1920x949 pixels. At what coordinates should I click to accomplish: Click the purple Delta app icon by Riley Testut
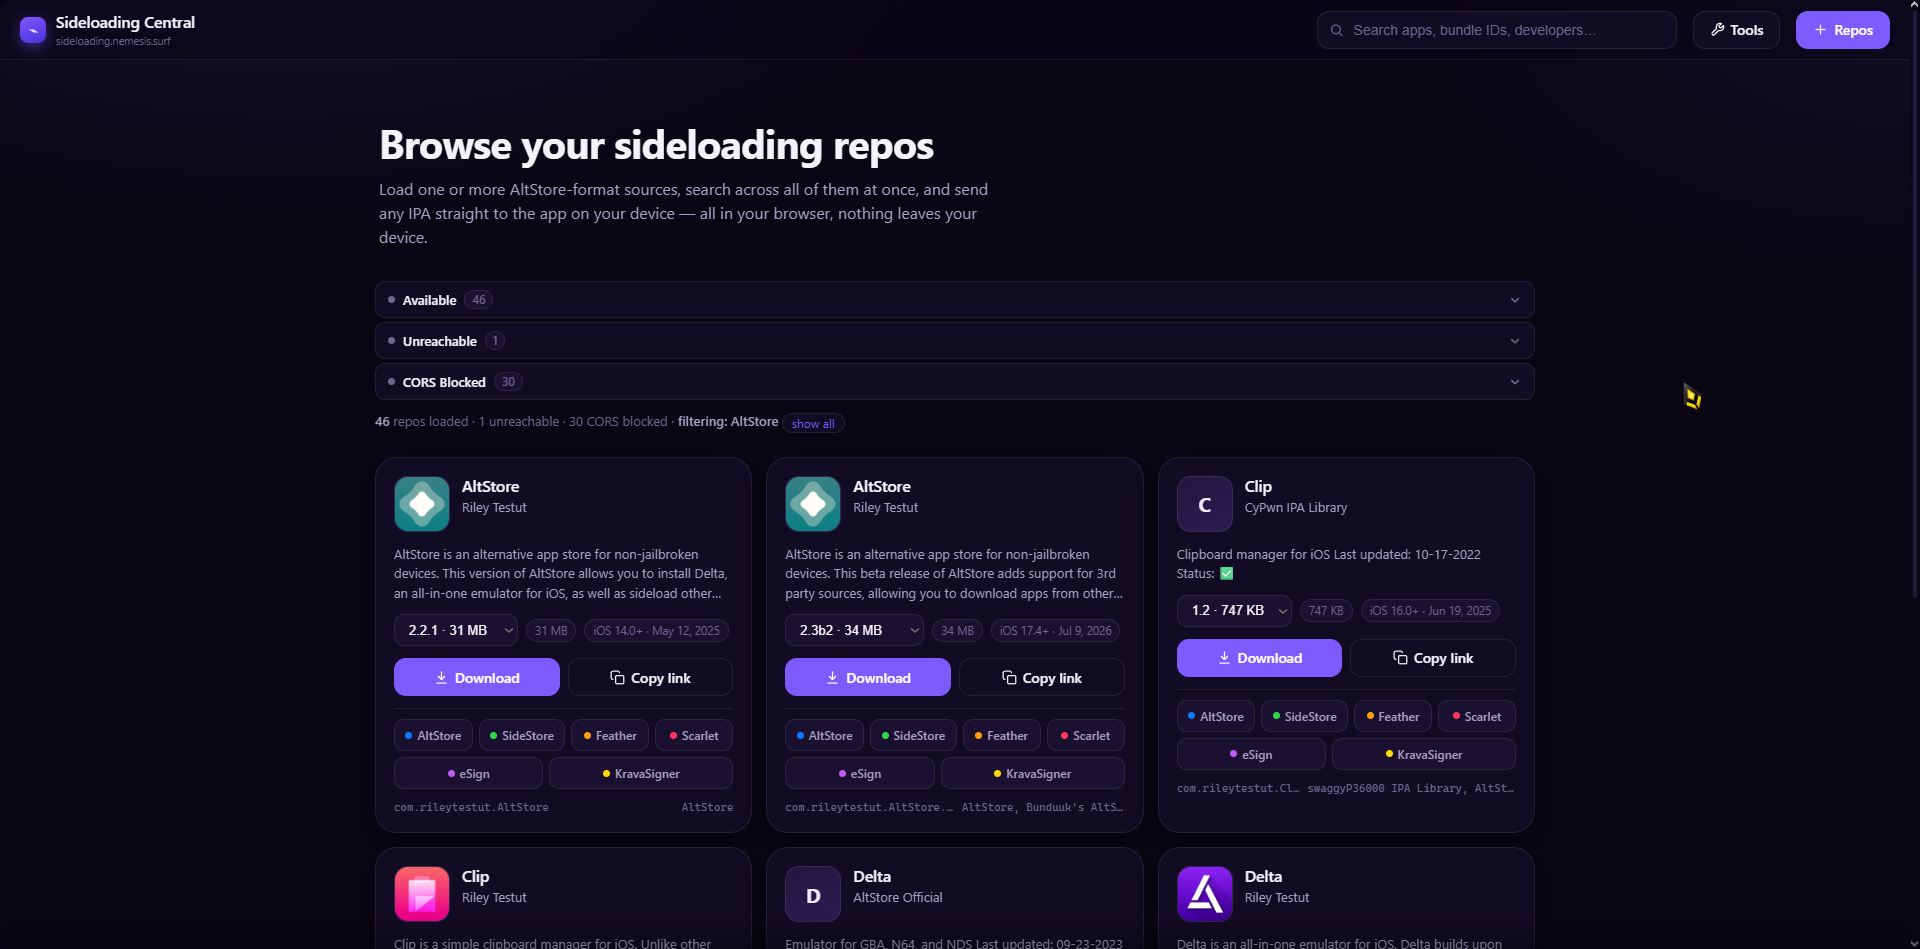tap(1205, 894)
